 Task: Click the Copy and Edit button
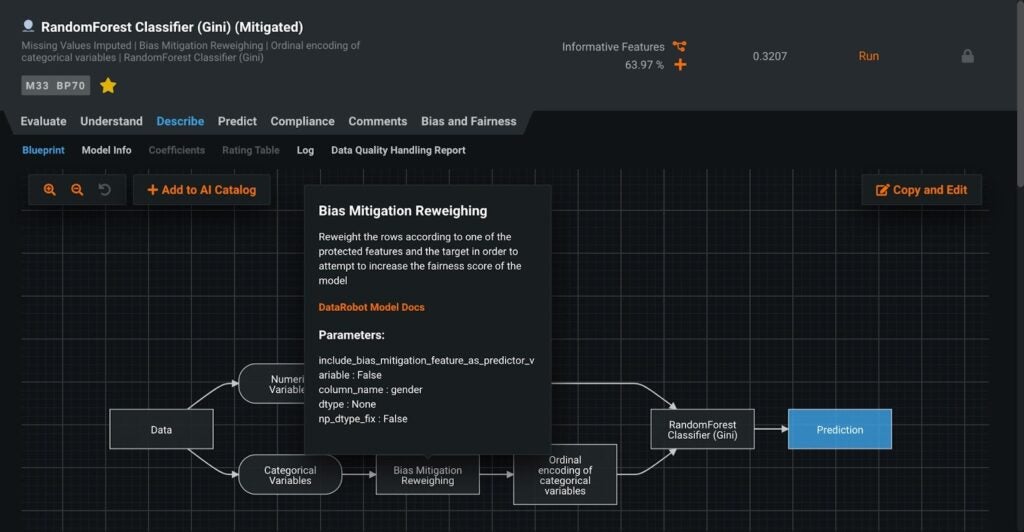pyautogui.click(x=921, y=190)
